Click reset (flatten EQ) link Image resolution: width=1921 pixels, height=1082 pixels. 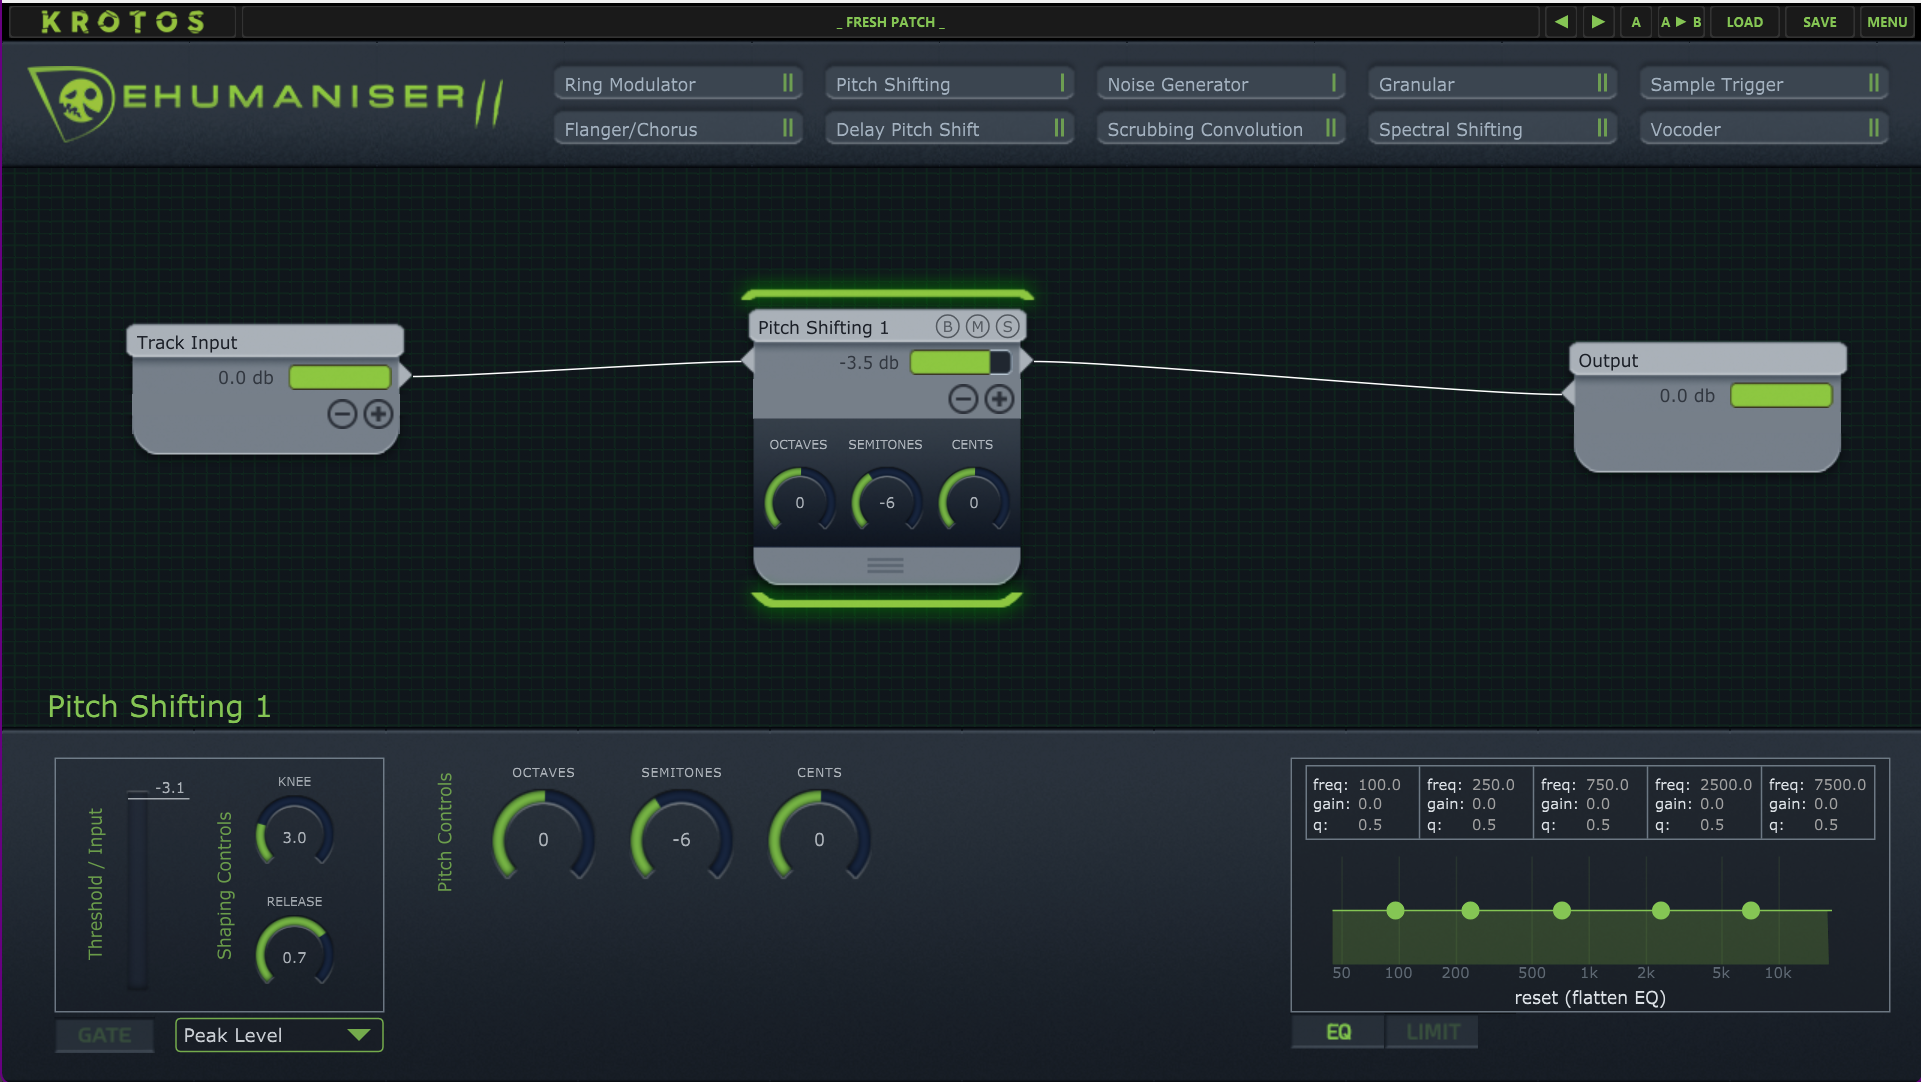point(1589,997)
